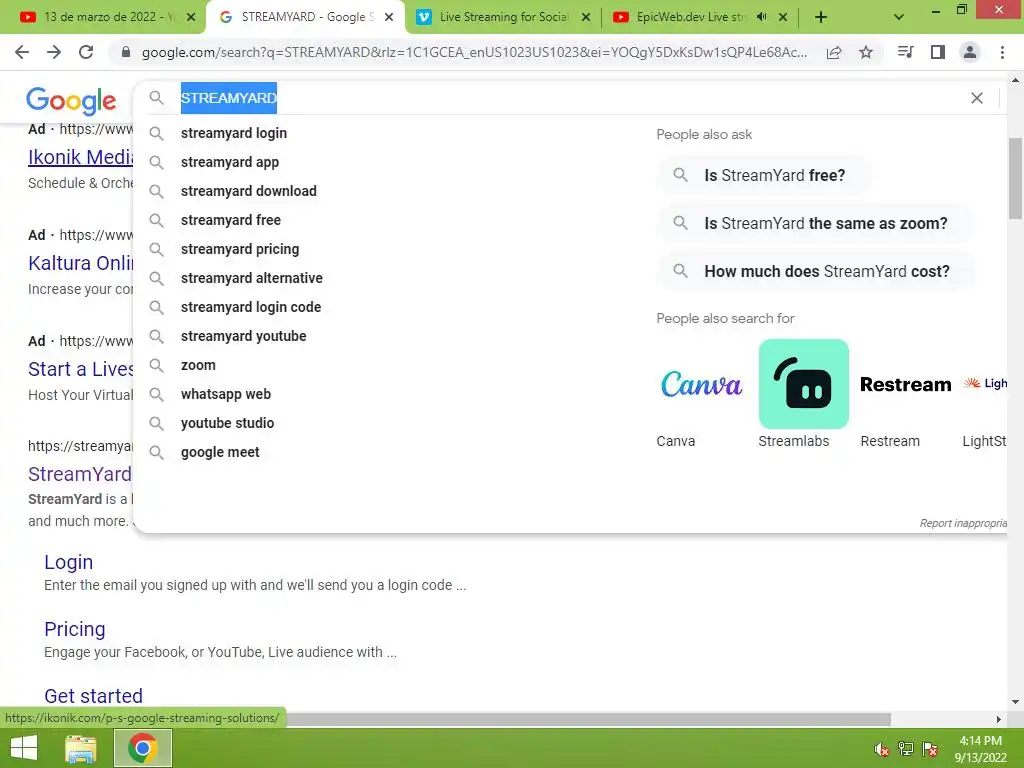Image resolution: width=1024 pixels, height=768 pixels.
Task: Click the horizontal scrollbar right arrow
Action: [999, 719]
